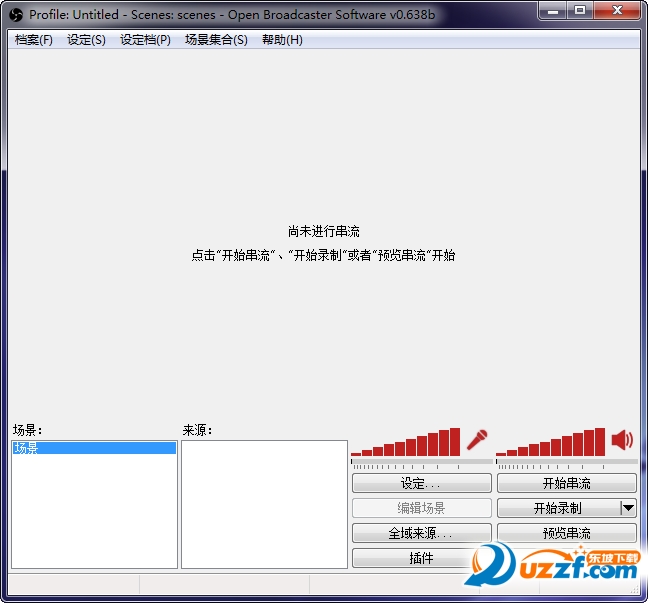Click the OBS logo in title bar
The image size is (648, 603).
coord(16,15)
